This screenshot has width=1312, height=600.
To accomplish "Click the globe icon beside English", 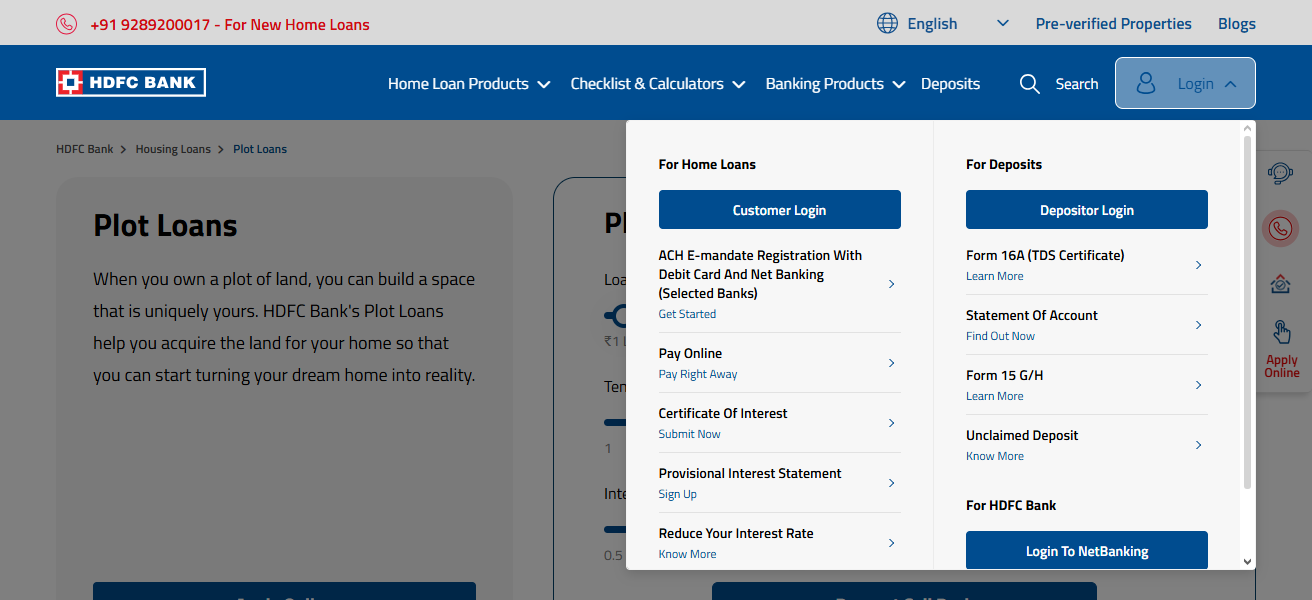I will [x=887, y=22].
